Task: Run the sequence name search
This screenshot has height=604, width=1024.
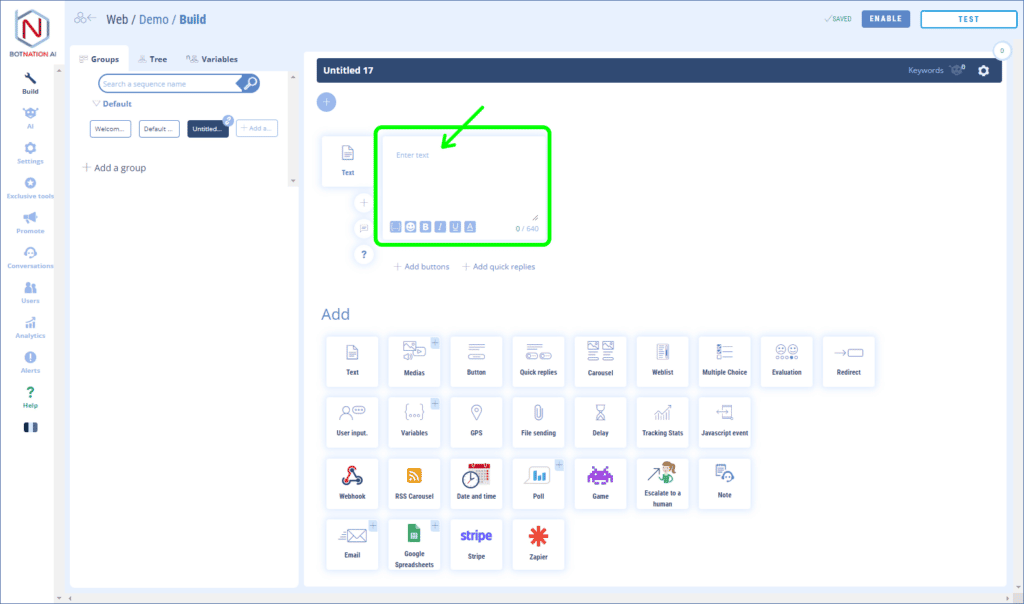Action: [247, 82]
